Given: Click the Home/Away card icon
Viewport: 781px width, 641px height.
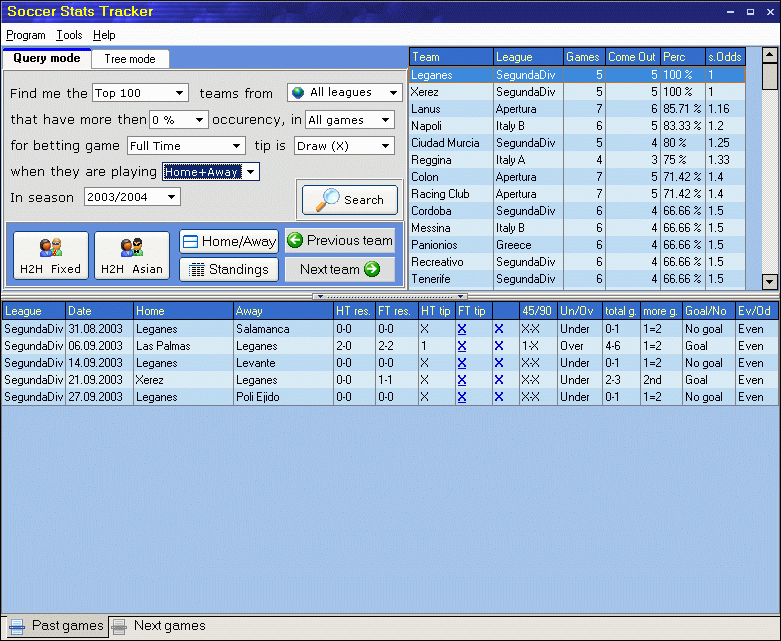Looking at the screenshot, I should [191, 241].
